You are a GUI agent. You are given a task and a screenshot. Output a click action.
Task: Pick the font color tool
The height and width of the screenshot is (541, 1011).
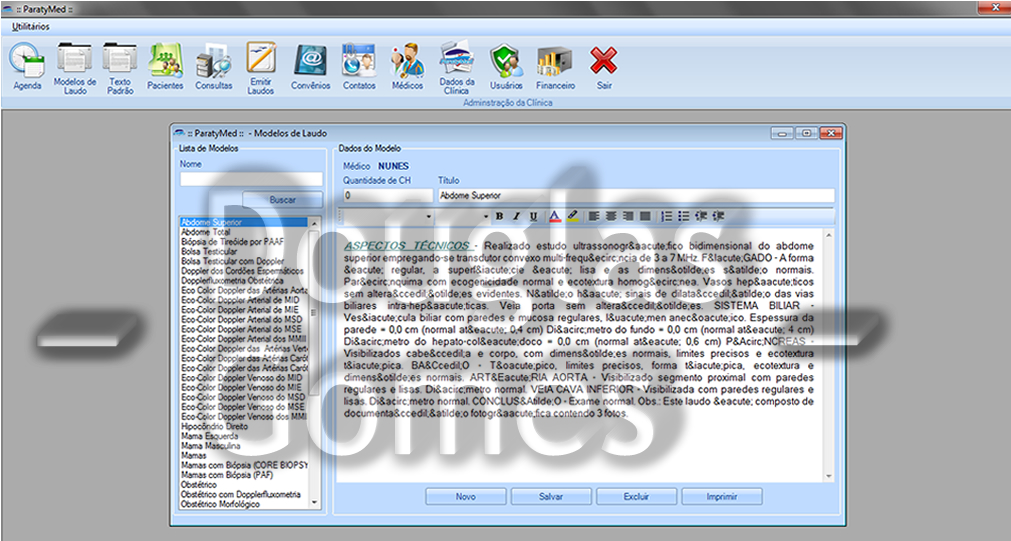pyautogui.click(x=554, y=216)
